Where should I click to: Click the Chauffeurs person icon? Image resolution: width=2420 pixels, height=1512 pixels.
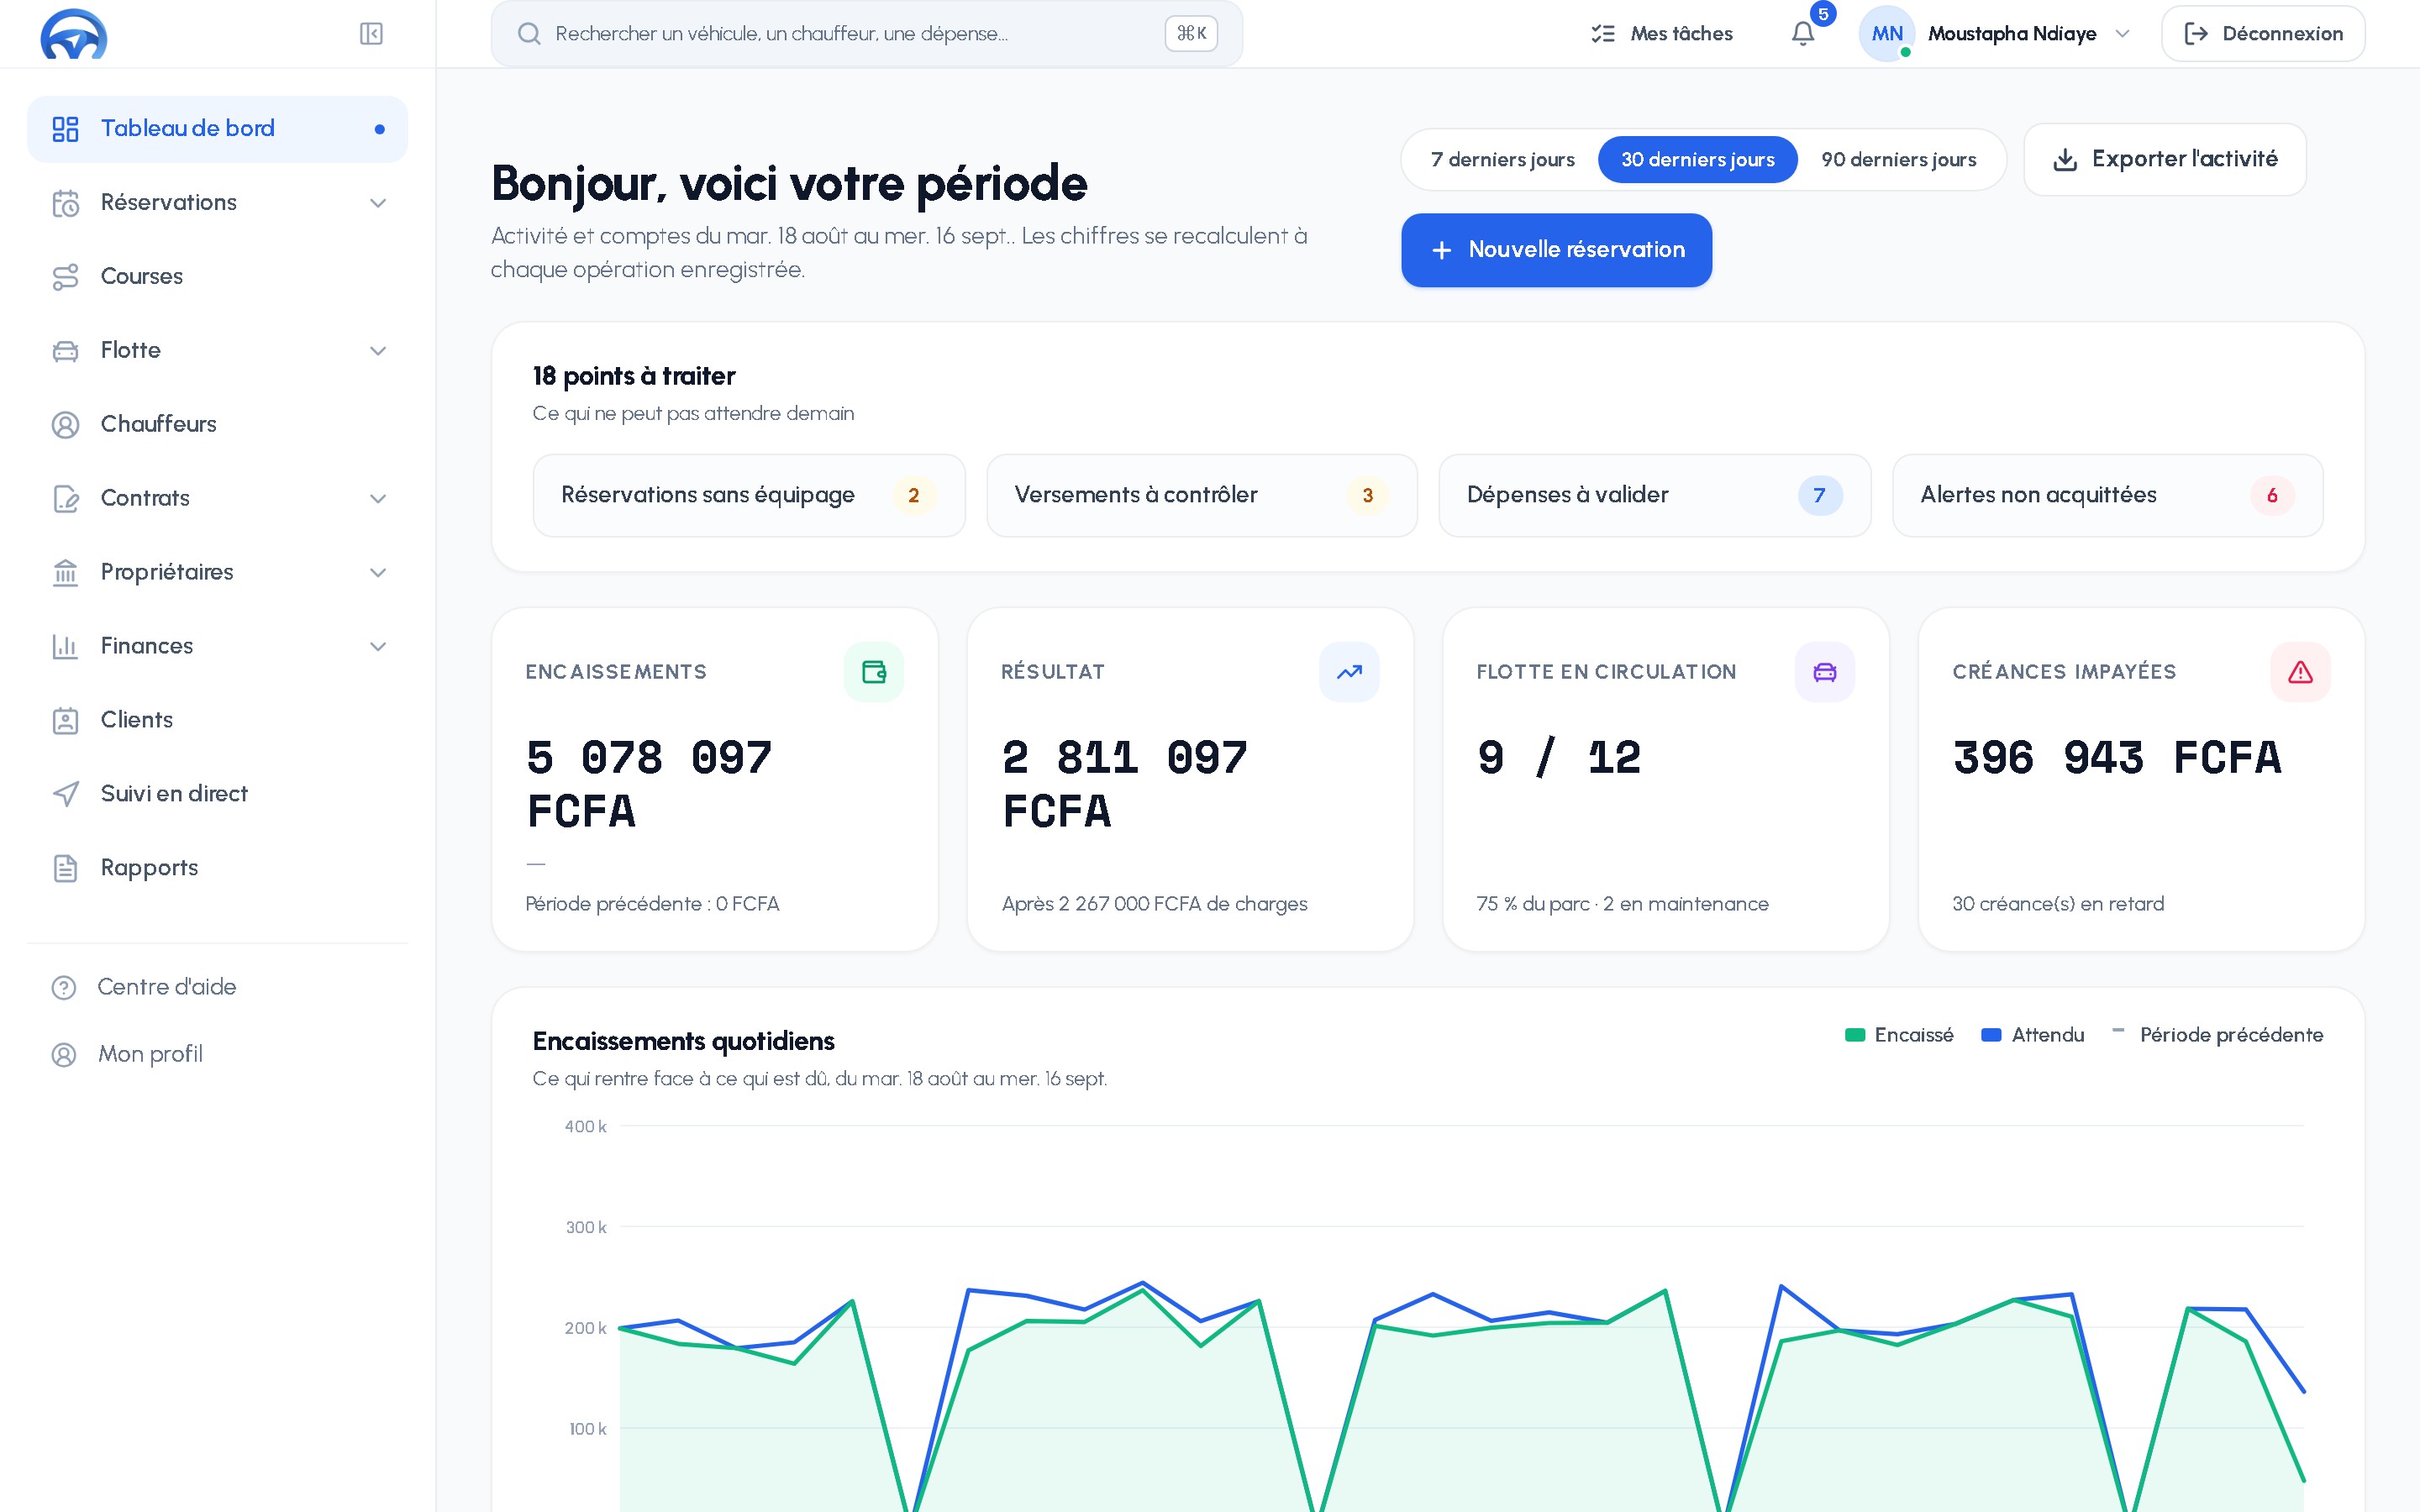click(x=65, y=425)
